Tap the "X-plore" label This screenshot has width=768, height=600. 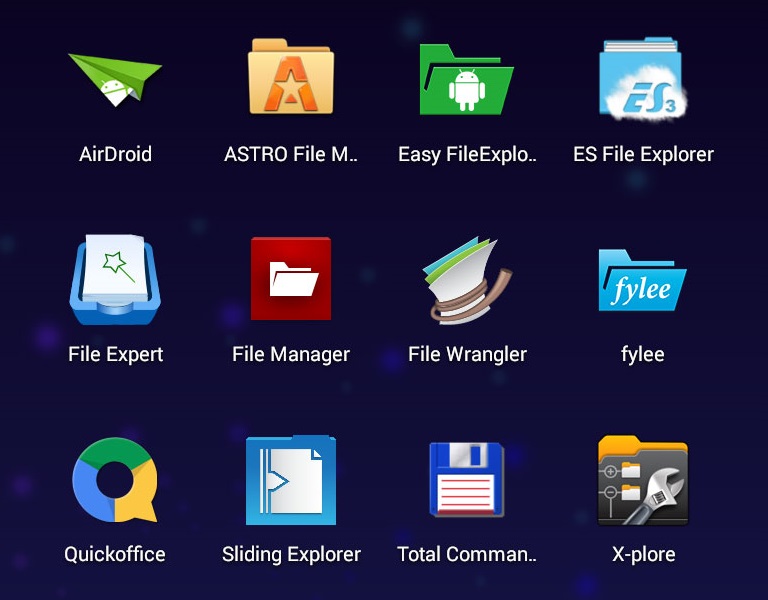point(644,555)
